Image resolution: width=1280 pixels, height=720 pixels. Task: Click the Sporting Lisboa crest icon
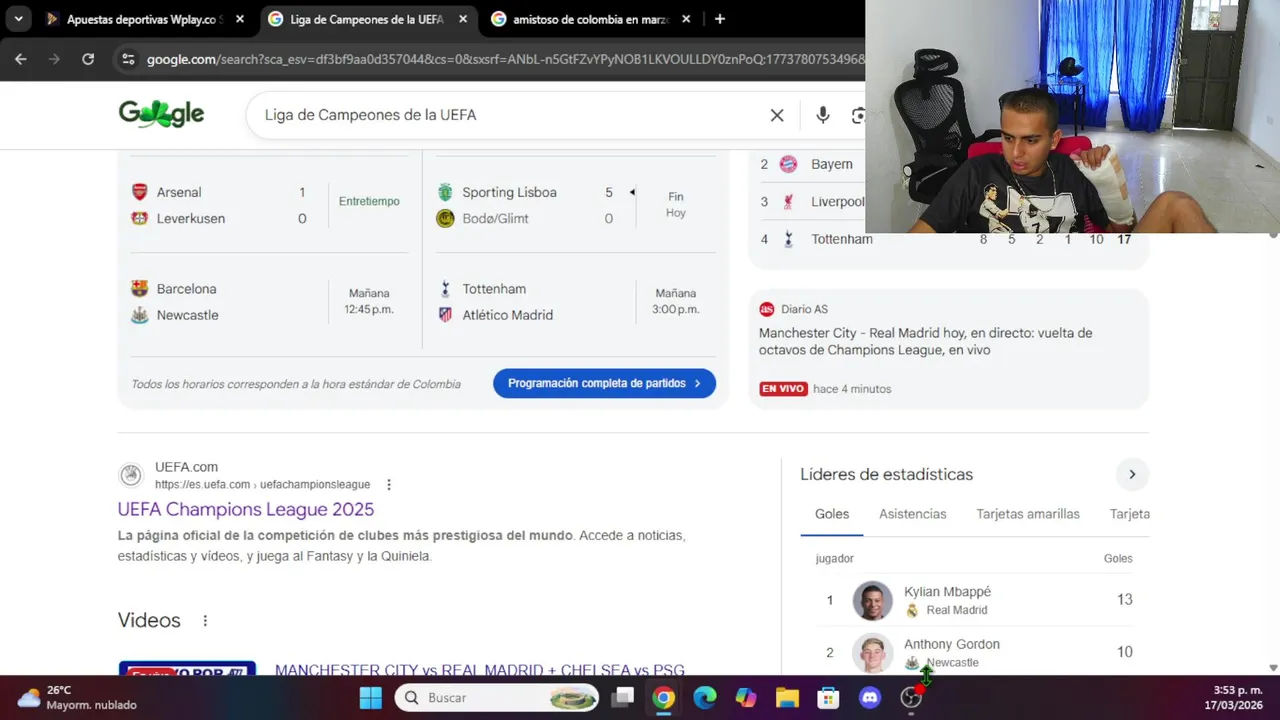pos(445,192)
